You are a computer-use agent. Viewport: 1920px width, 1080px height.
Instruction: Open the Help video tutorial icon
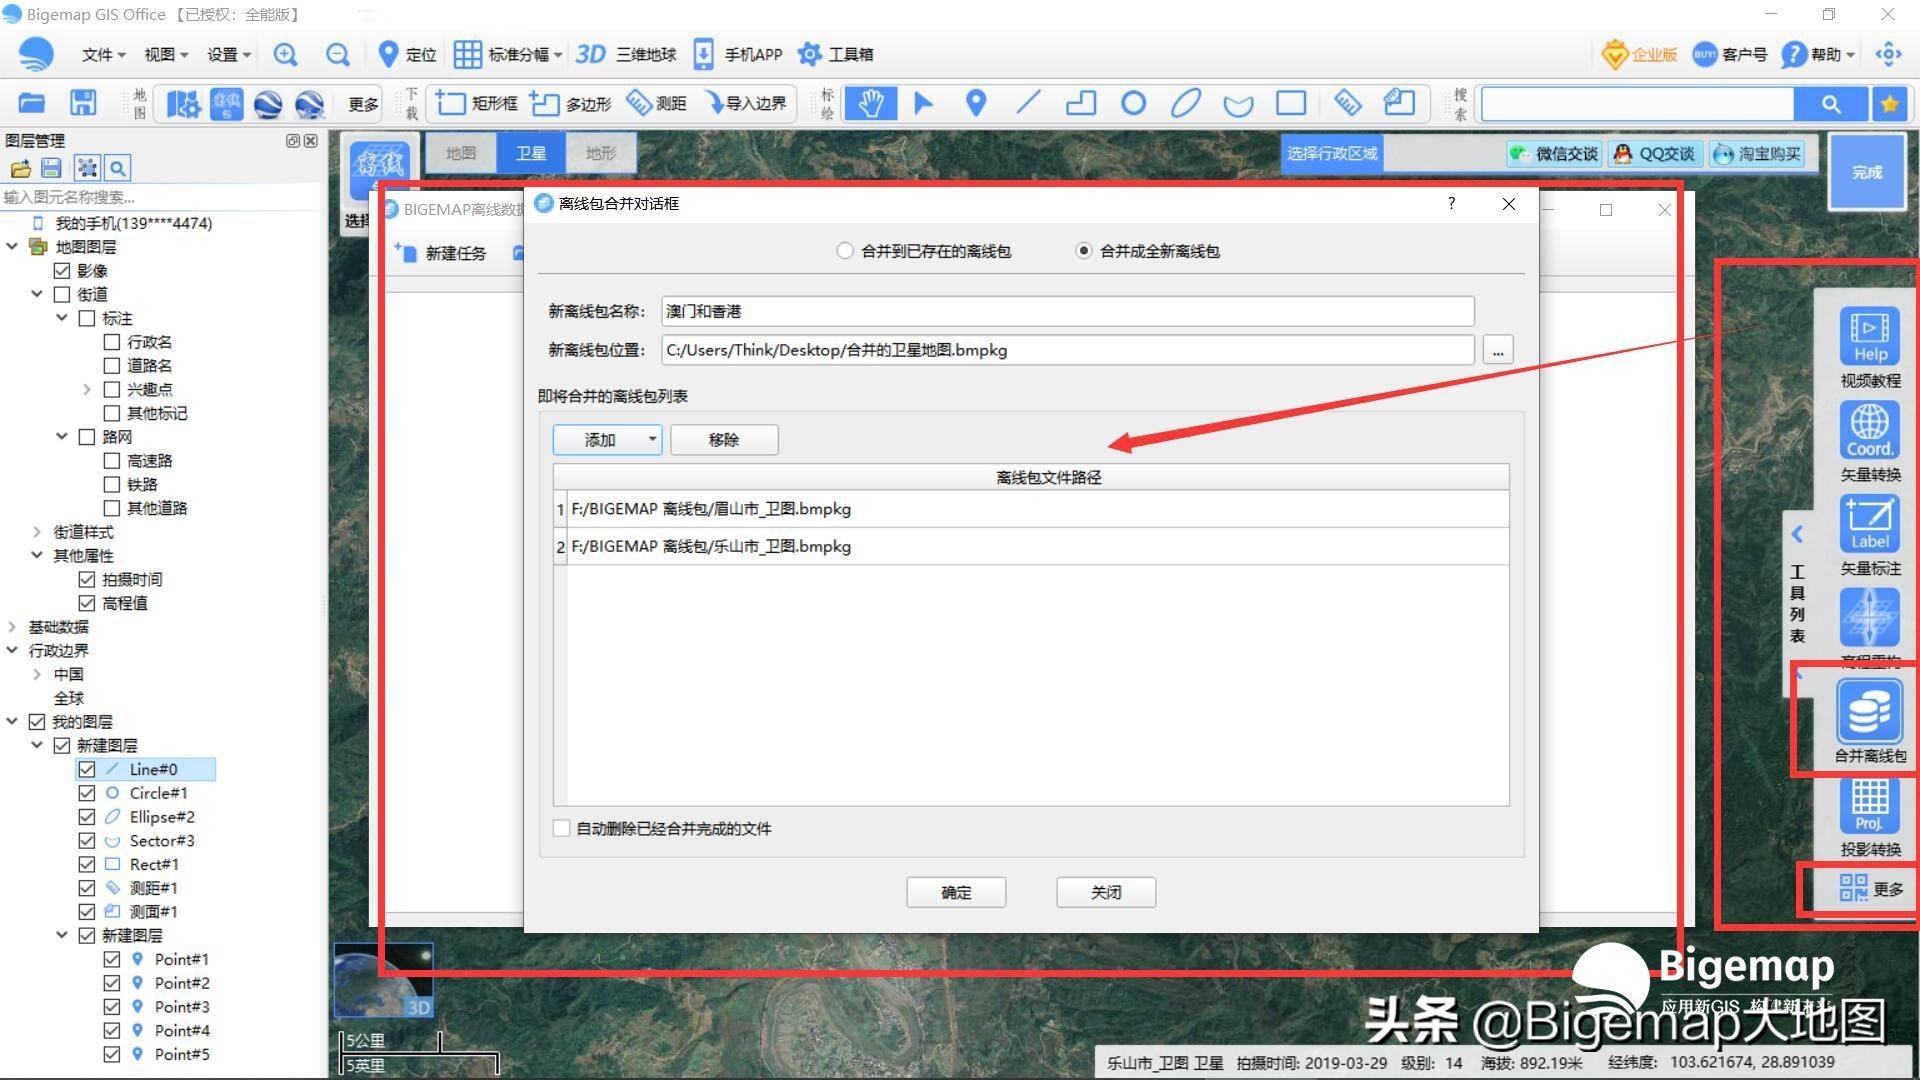point(1868,338)
